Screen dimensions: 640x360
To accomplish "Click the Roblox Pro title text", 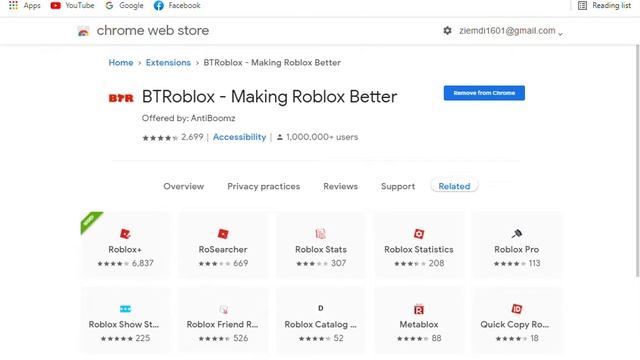I will (x=517, y=249).
